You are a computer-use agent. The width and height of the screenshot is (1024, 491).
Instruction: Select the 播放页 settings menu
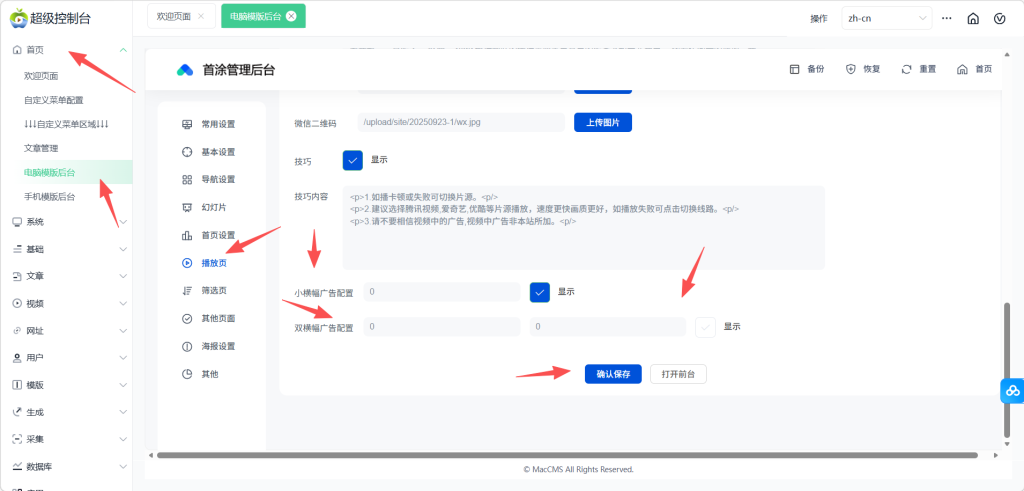212,263
